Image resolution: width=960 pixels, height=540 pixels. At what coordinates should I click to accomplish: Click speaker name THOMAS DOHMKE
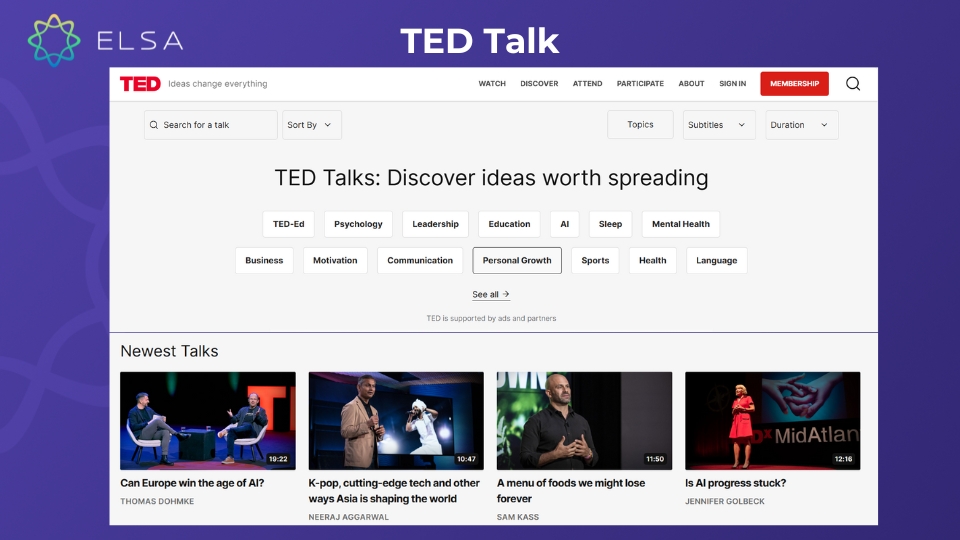tap(157, 501)
